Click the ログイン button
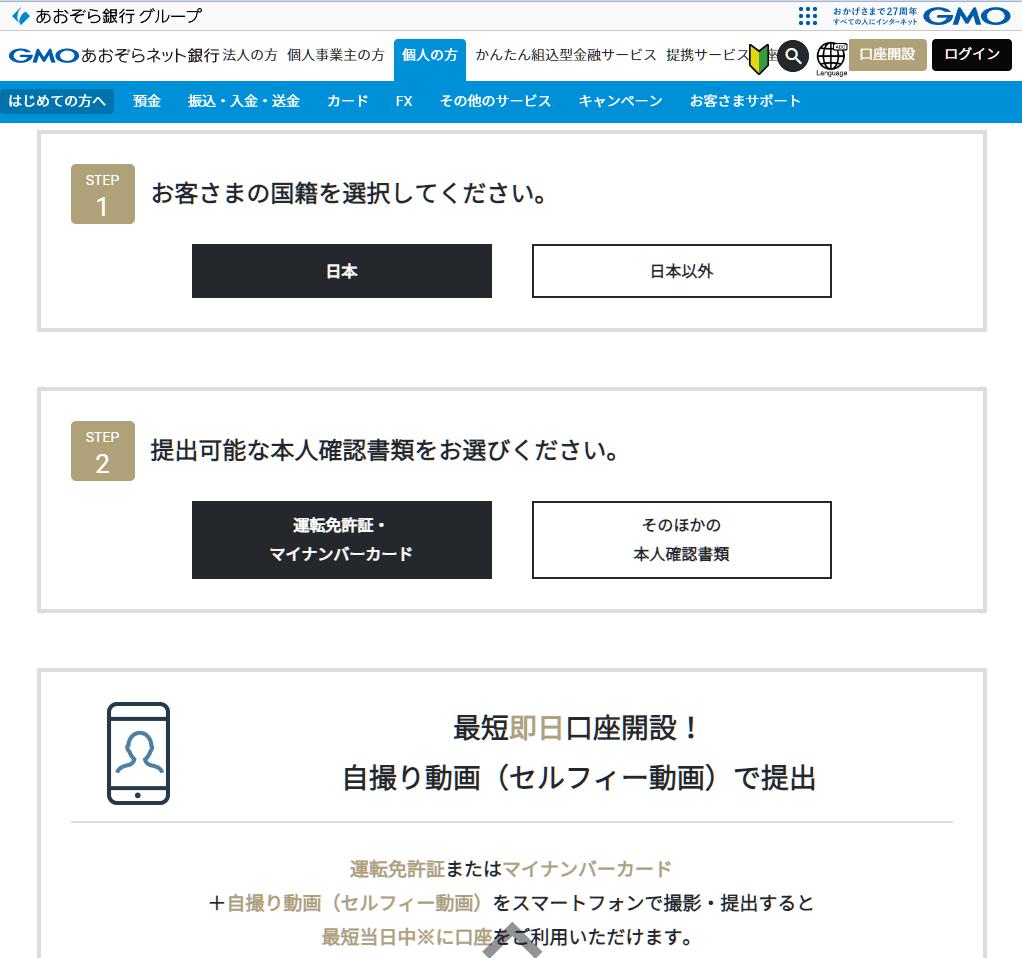Viewport: 1022px width, 958px height. 970,56
